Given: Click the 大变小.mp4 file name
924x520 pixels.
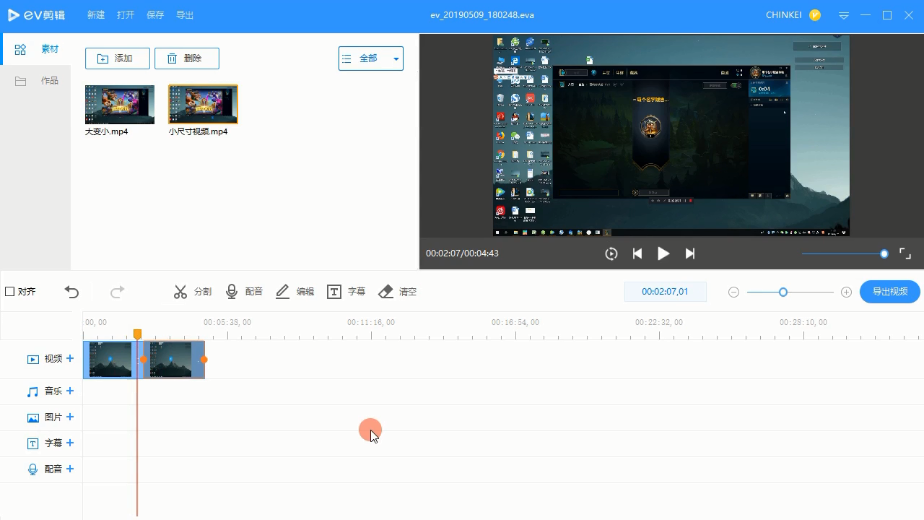Looking at the screenshot, I should (106, 131).
